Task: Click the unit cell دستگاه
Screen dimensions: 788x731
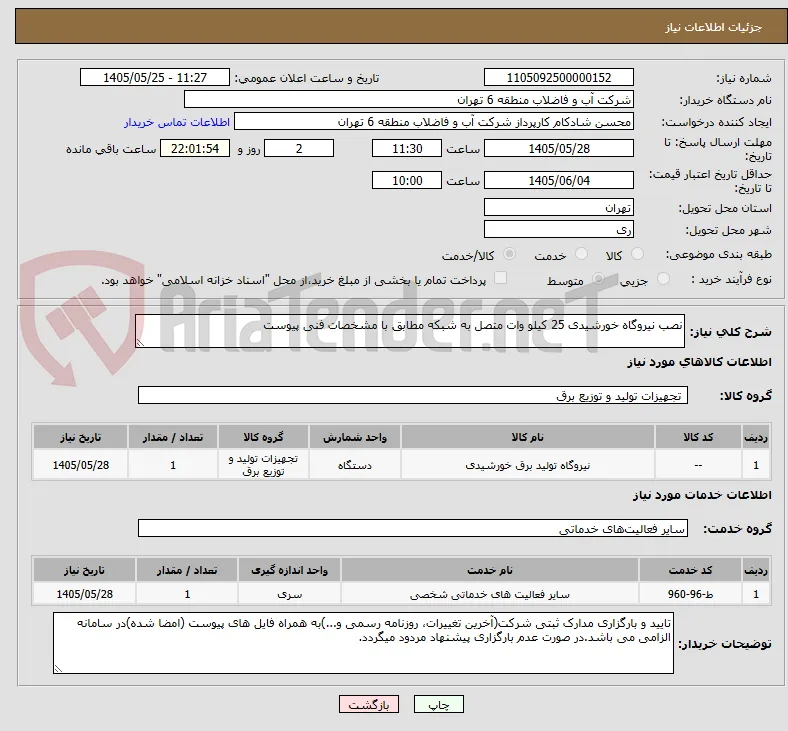Action: click(355, 465)
